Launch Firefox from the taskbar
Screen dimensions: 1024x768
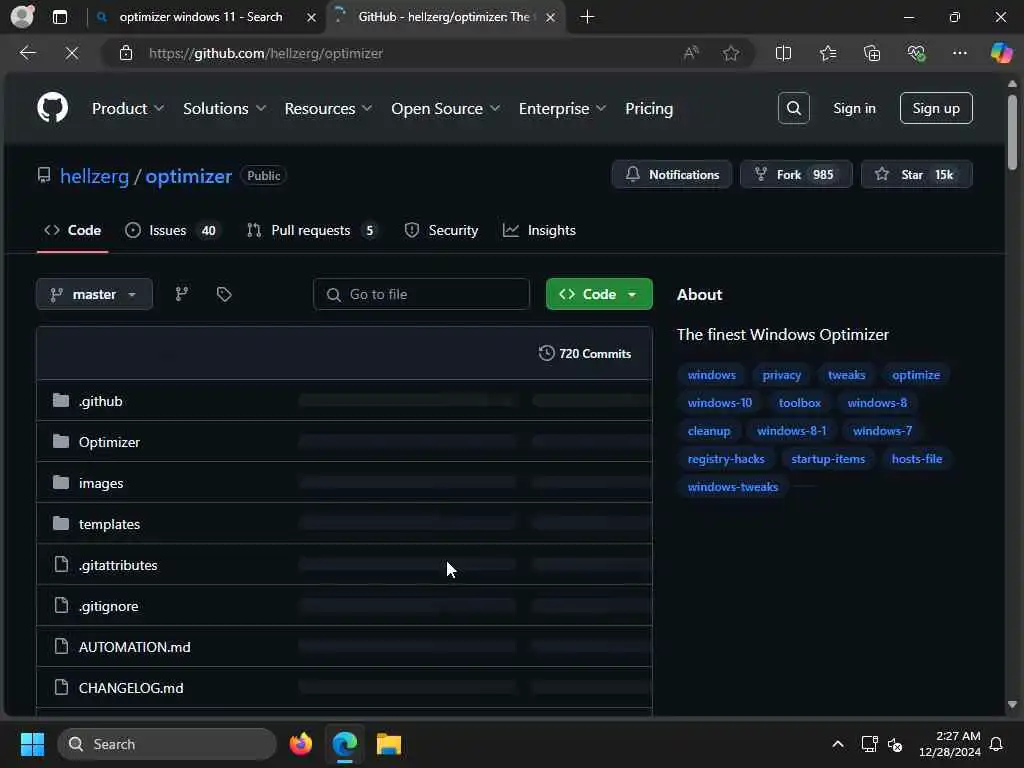(x=300, y=744)
